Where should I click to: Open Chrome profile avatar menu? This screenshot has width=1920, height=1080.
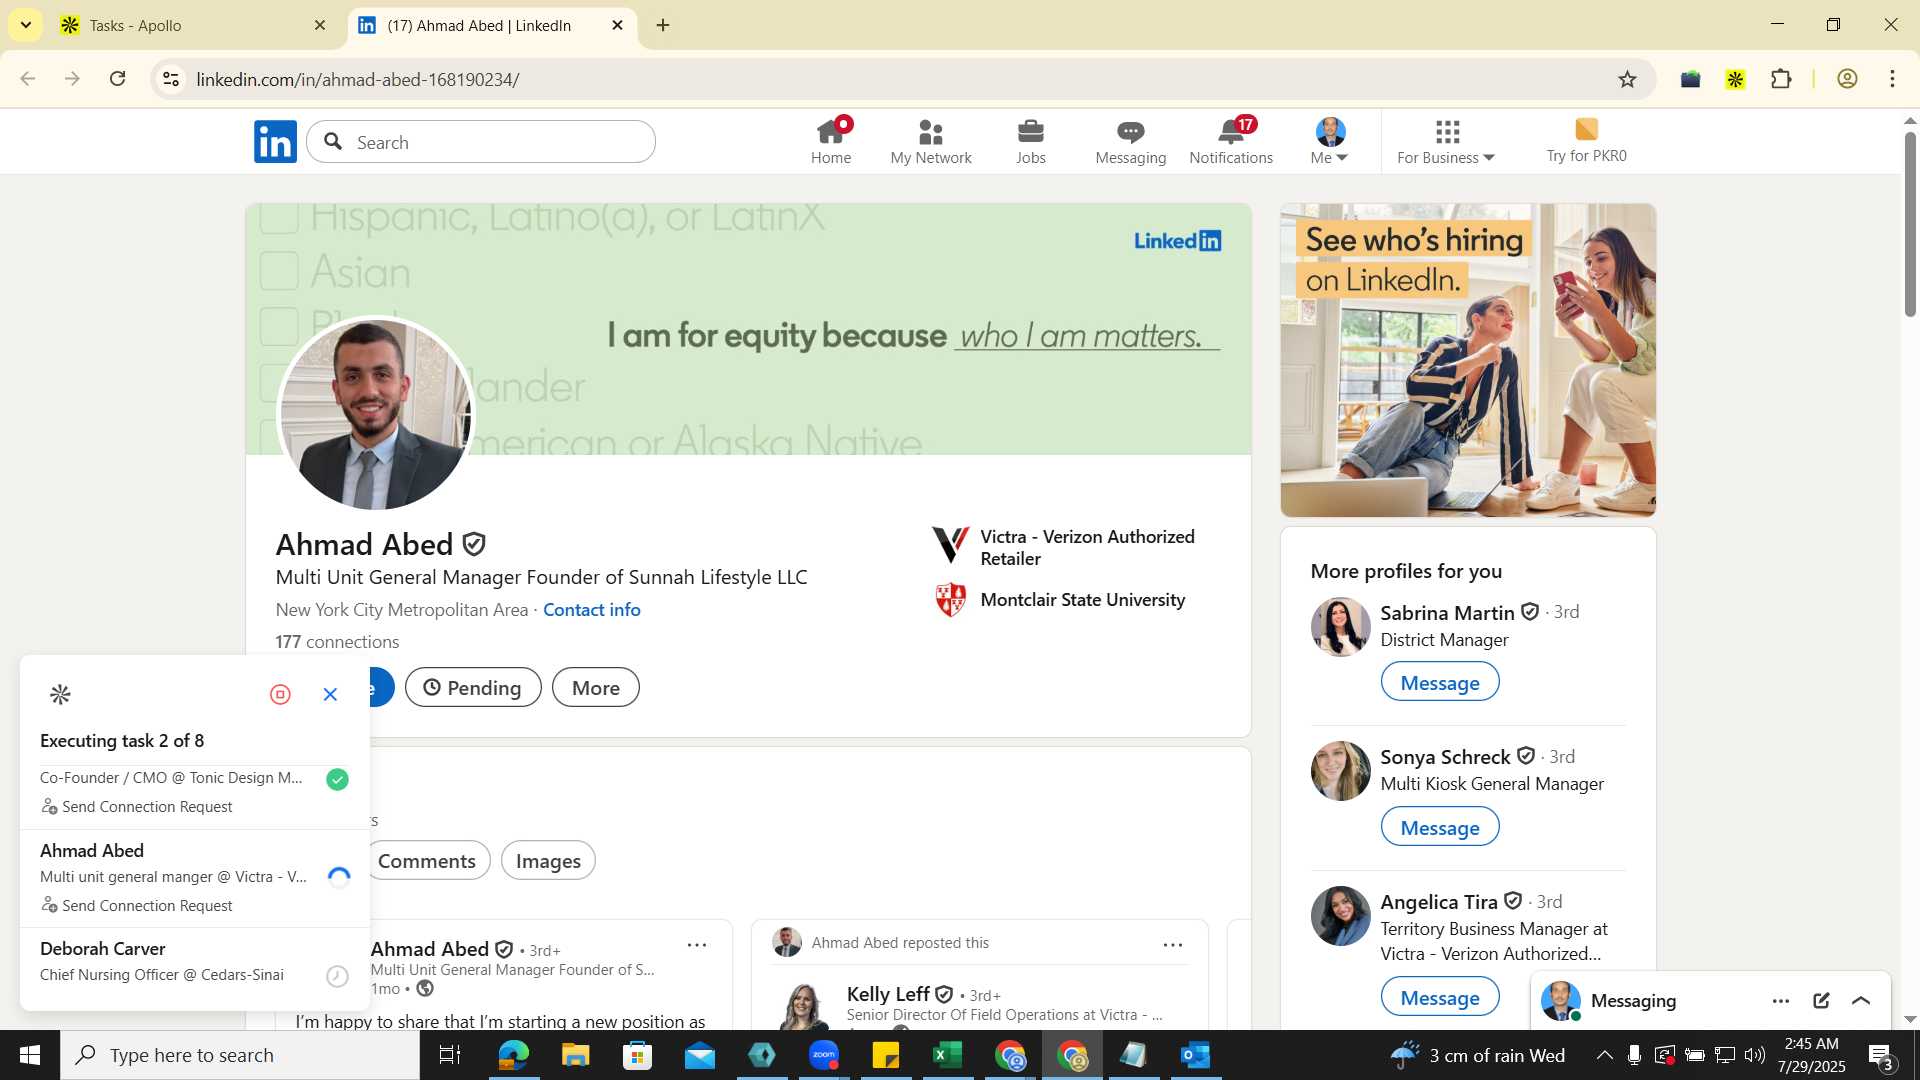point(1847,79)
